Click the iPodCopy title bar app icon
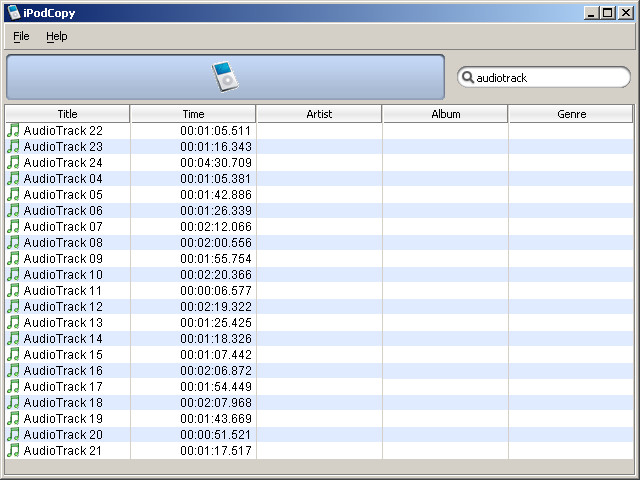This screenshot has width=640, height=480. 14,13
